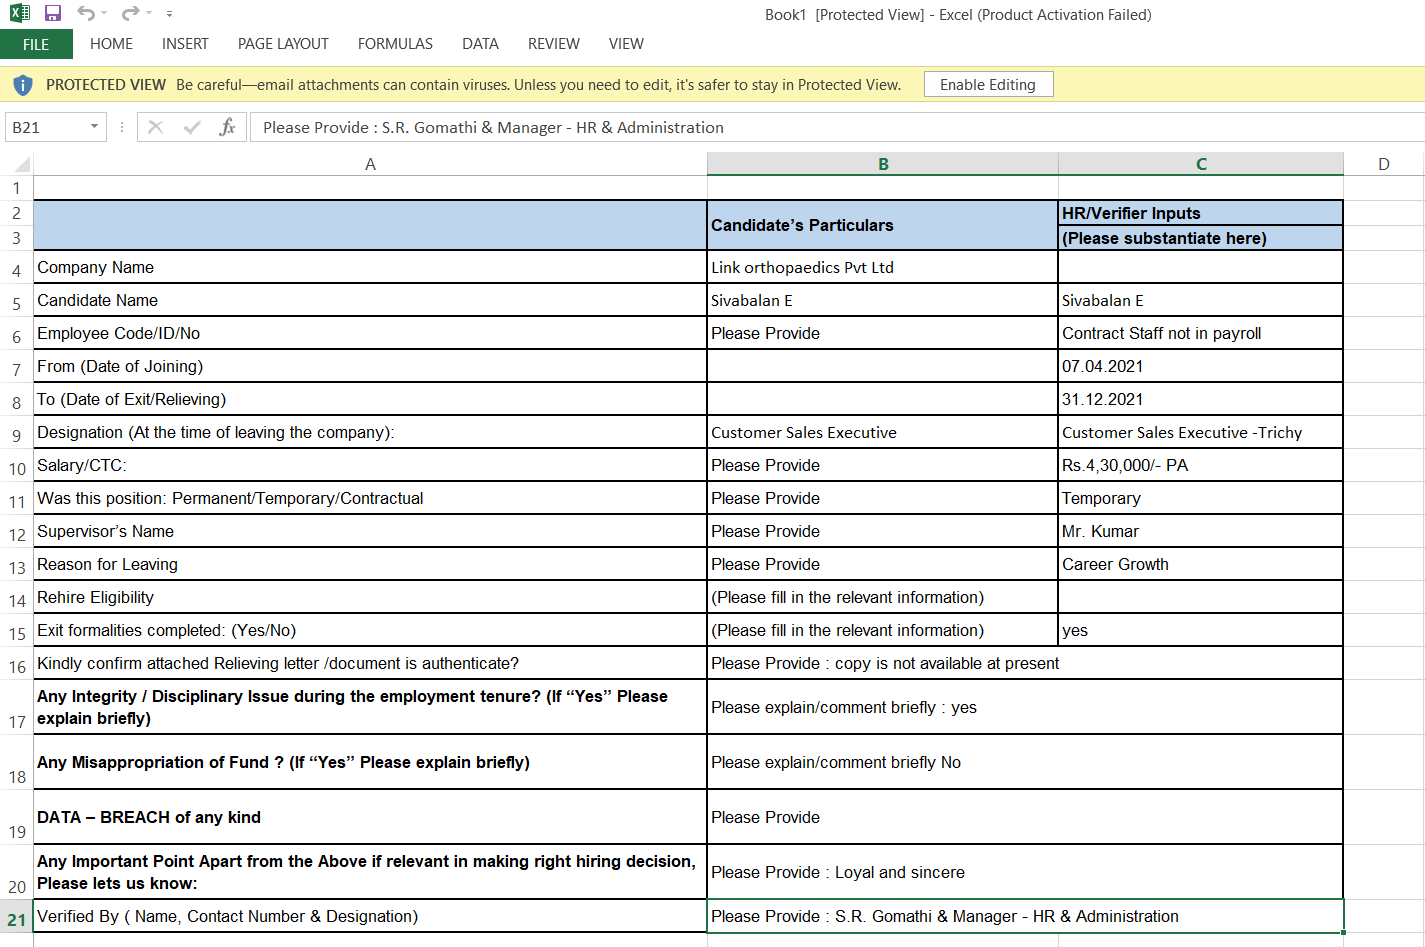Image resolution: width=1425 pixels, height=947 pixels.
Task: Open the Undo history dropdown arrow
Action: [104, 14]
